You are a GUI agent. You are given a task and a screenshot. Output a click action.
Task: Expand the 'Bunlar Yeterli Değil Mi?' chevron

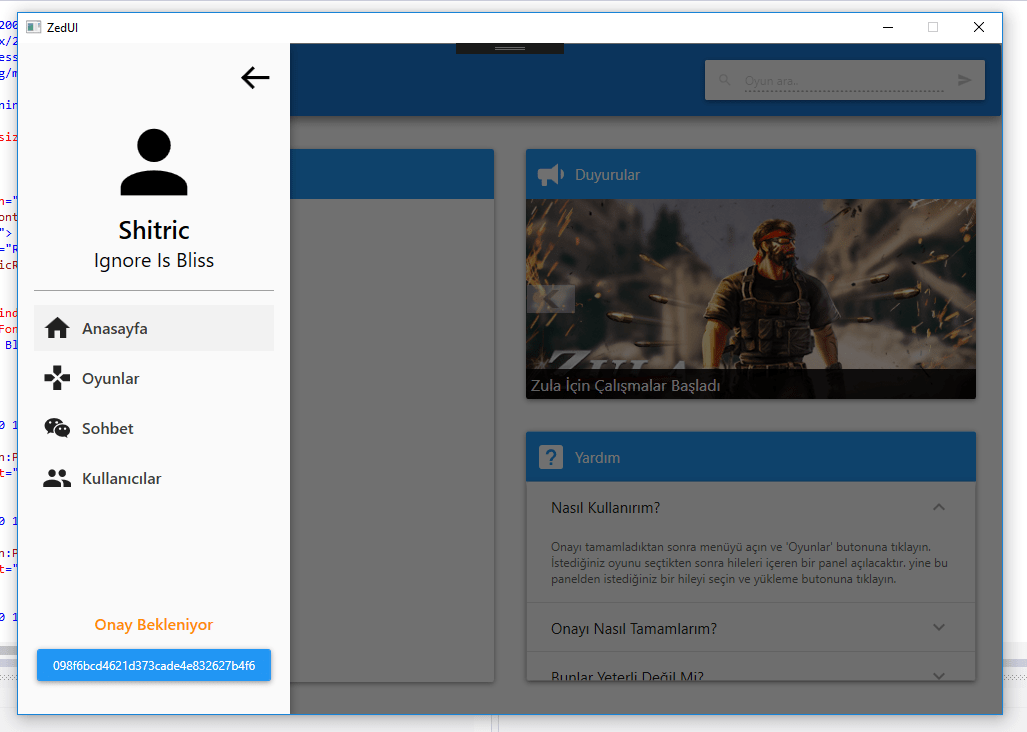(x=939, y=676)
